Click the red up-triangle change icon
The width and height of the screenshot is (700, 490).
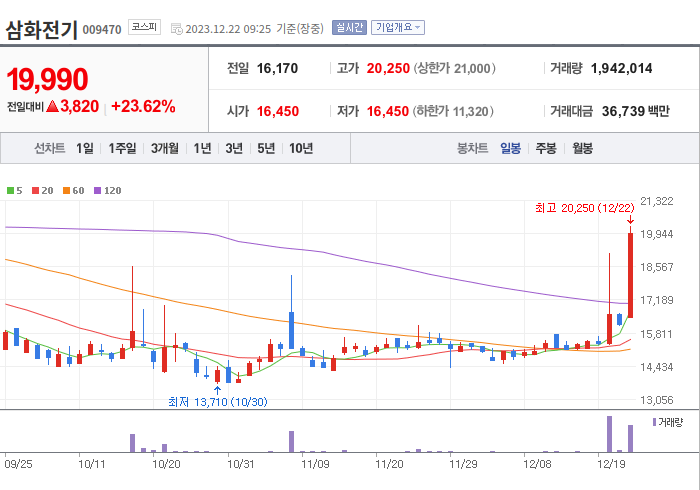tap(52, 106)
